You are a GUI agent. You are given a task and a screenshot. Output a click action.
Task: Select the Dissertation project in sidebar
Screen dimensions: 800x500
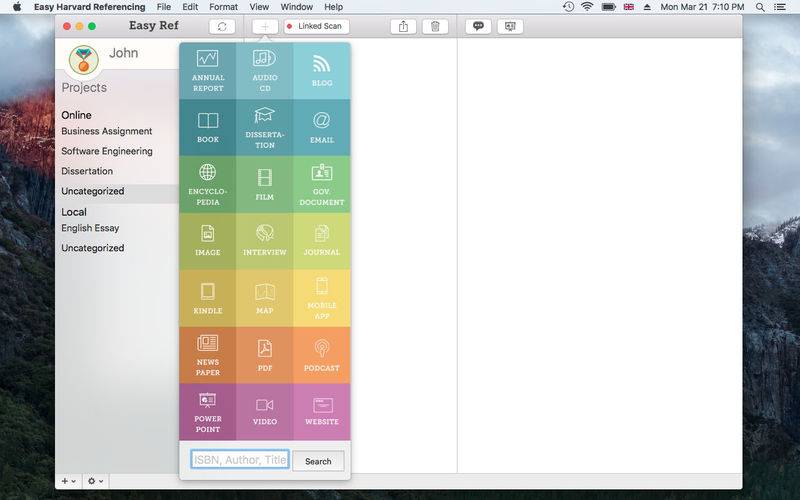click(87, 171)
